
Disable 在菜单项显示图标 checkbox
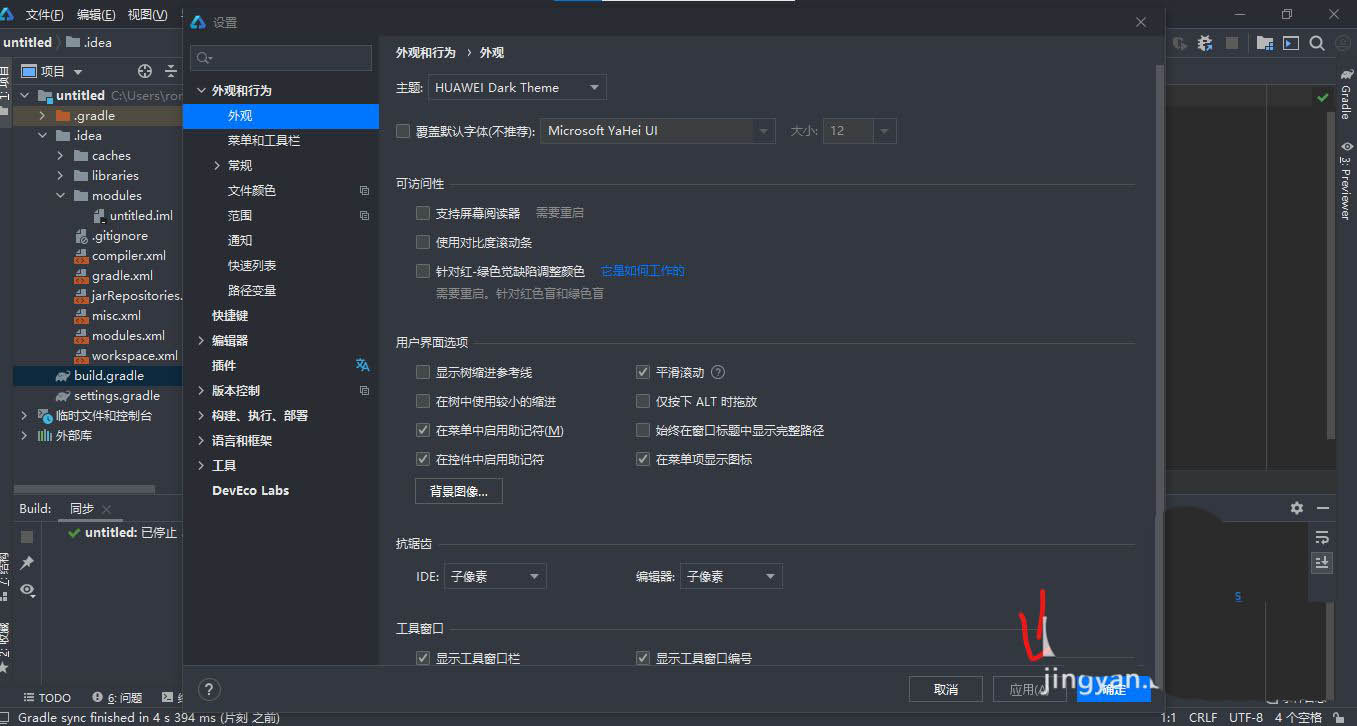click(x=643, y=459)
